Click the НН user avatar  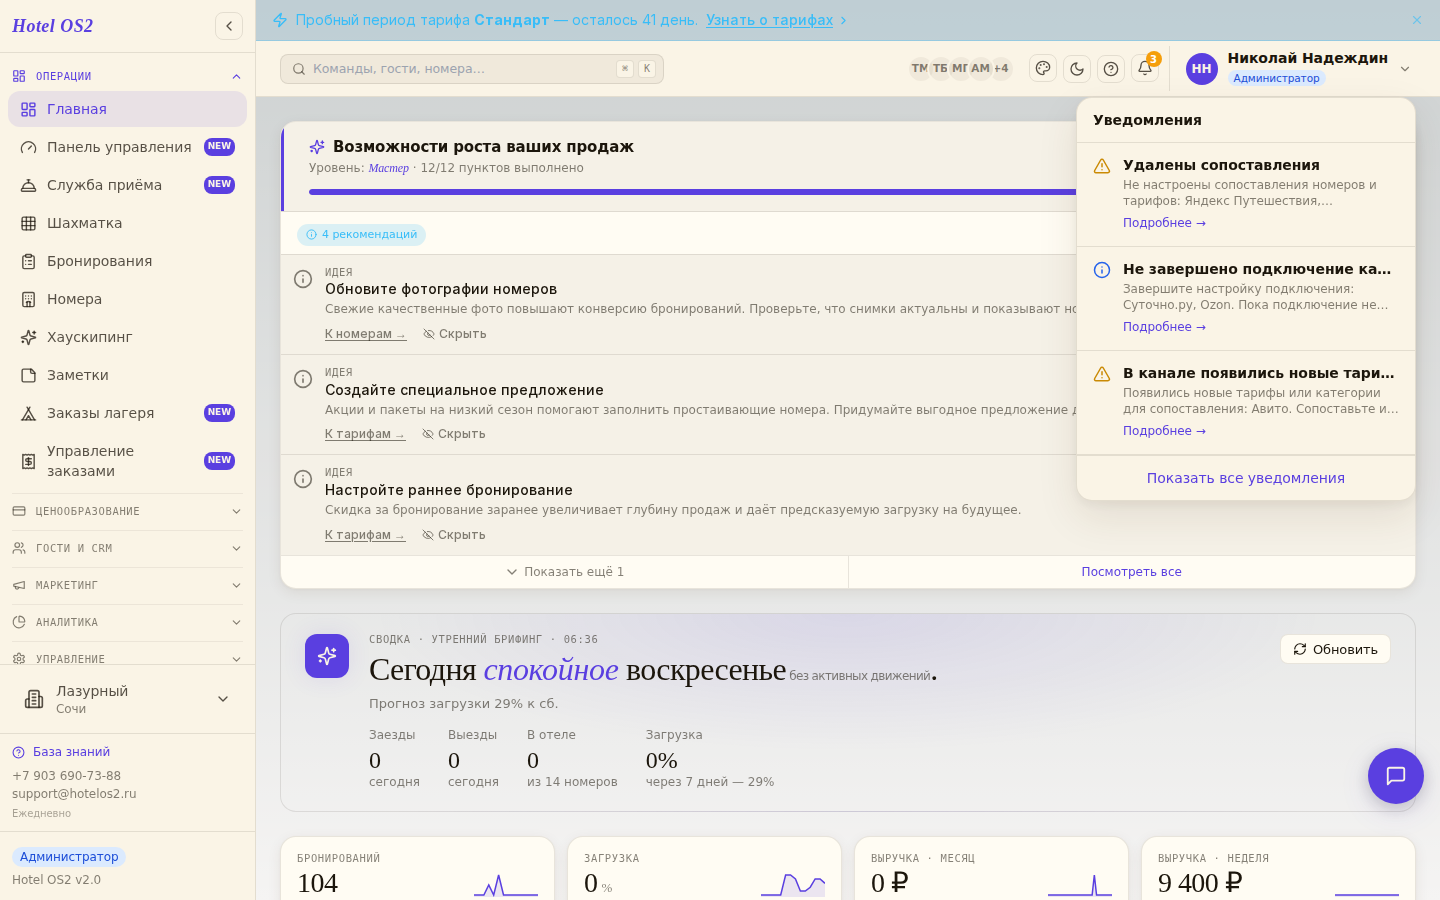click(1202, 69)
